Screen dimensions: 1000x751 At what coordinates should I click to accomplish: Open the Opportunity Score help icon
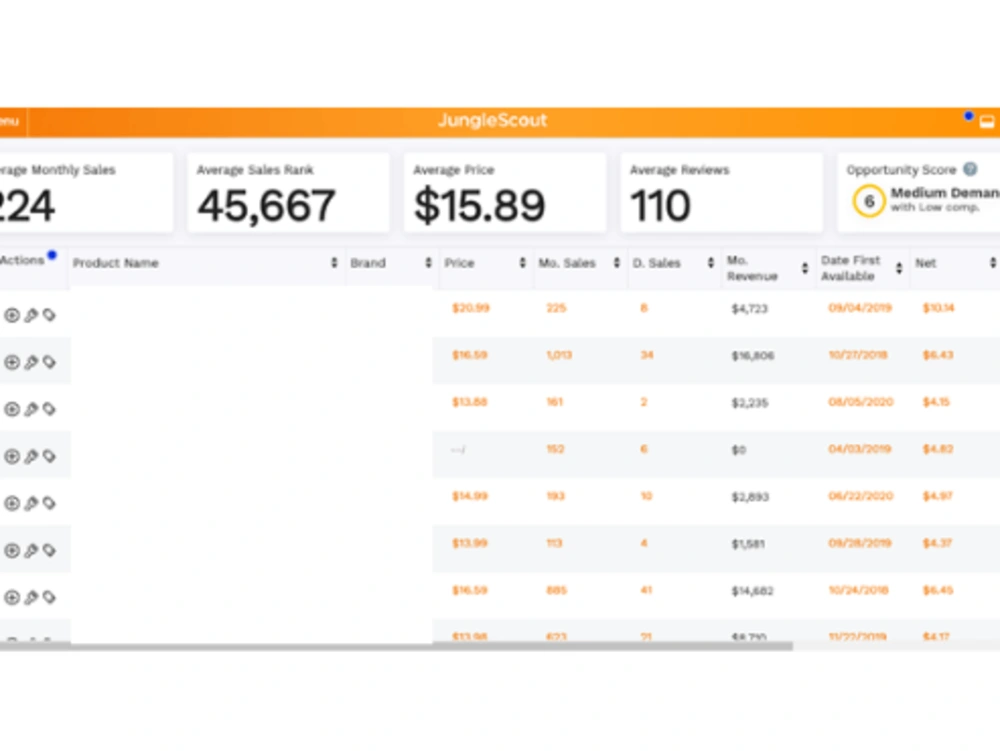click(970, 169)
